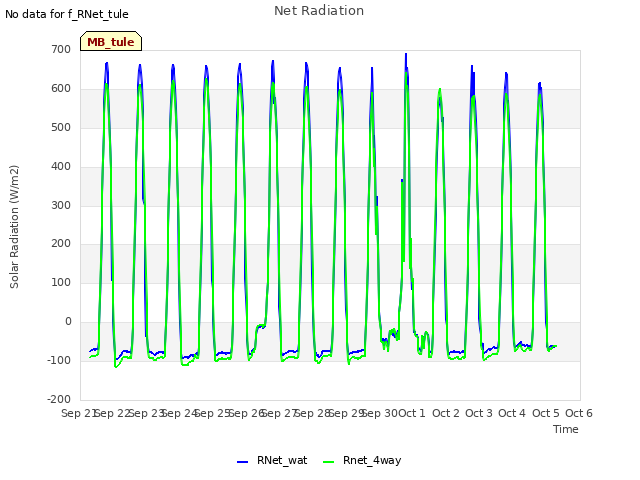The image size is (640, 480).
Task: Click the 700 y-axis tick label
Action: click(x=61, y=49)
